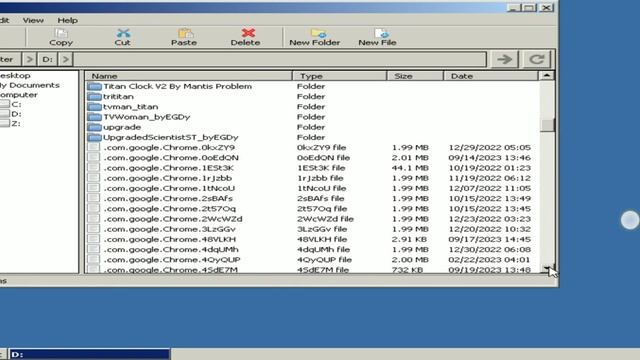Open the Help menu
This screenshot has width=640, height=360.
67,20
